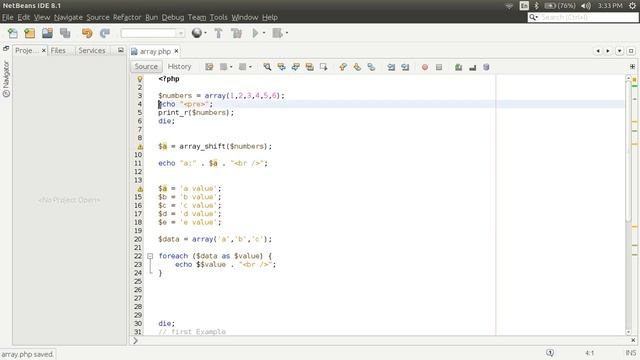
Task: Show the opened documents list dropdown
Action: click(x=620, y=51)
